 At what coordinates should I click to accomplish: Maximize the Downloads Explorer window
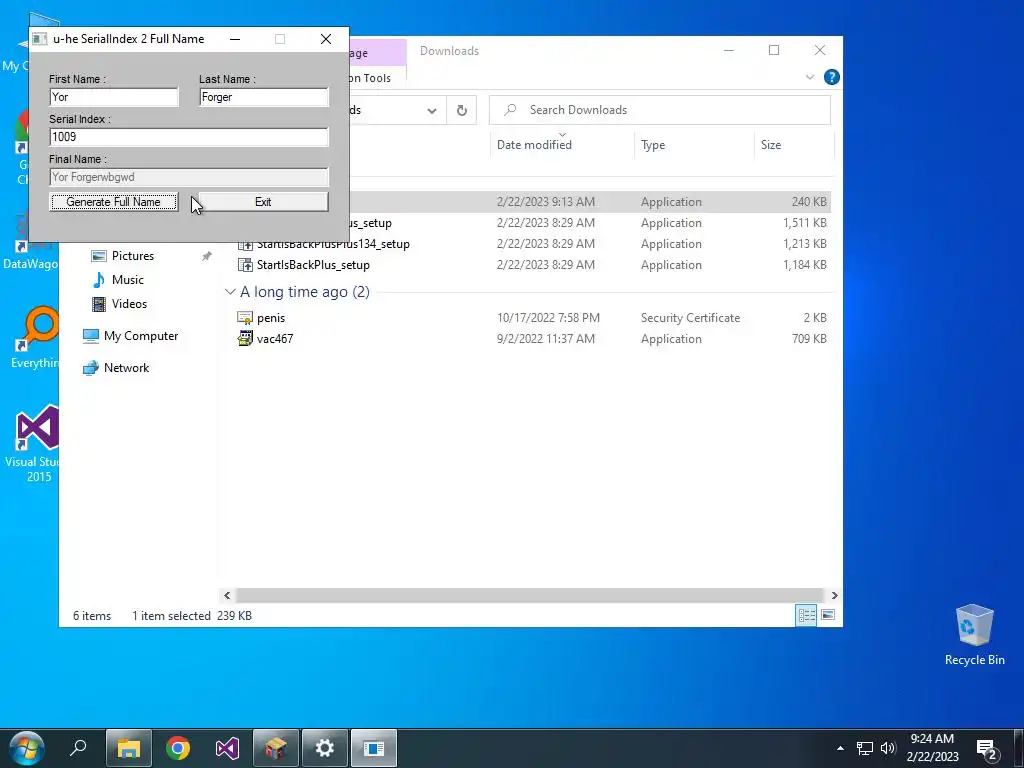(x=774, y=50)
